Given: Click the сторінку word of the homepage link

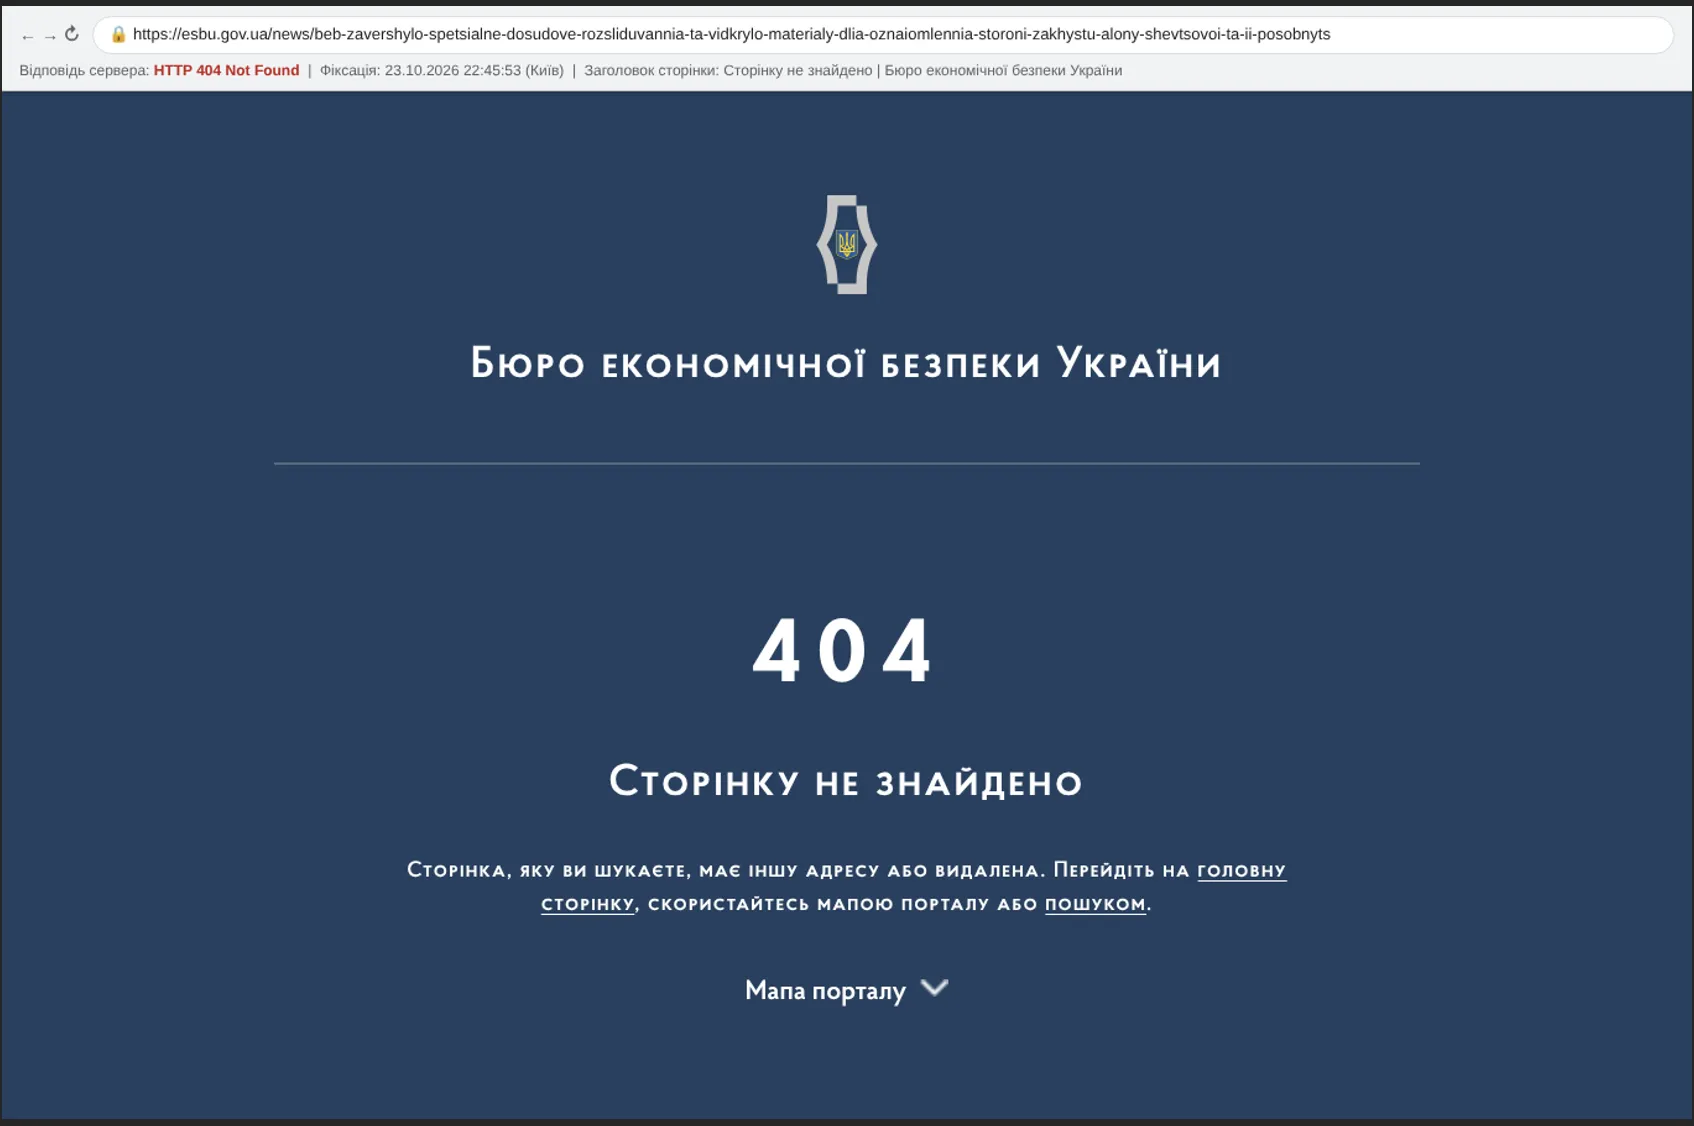Looking at the screenshot, I should point(588,904).
